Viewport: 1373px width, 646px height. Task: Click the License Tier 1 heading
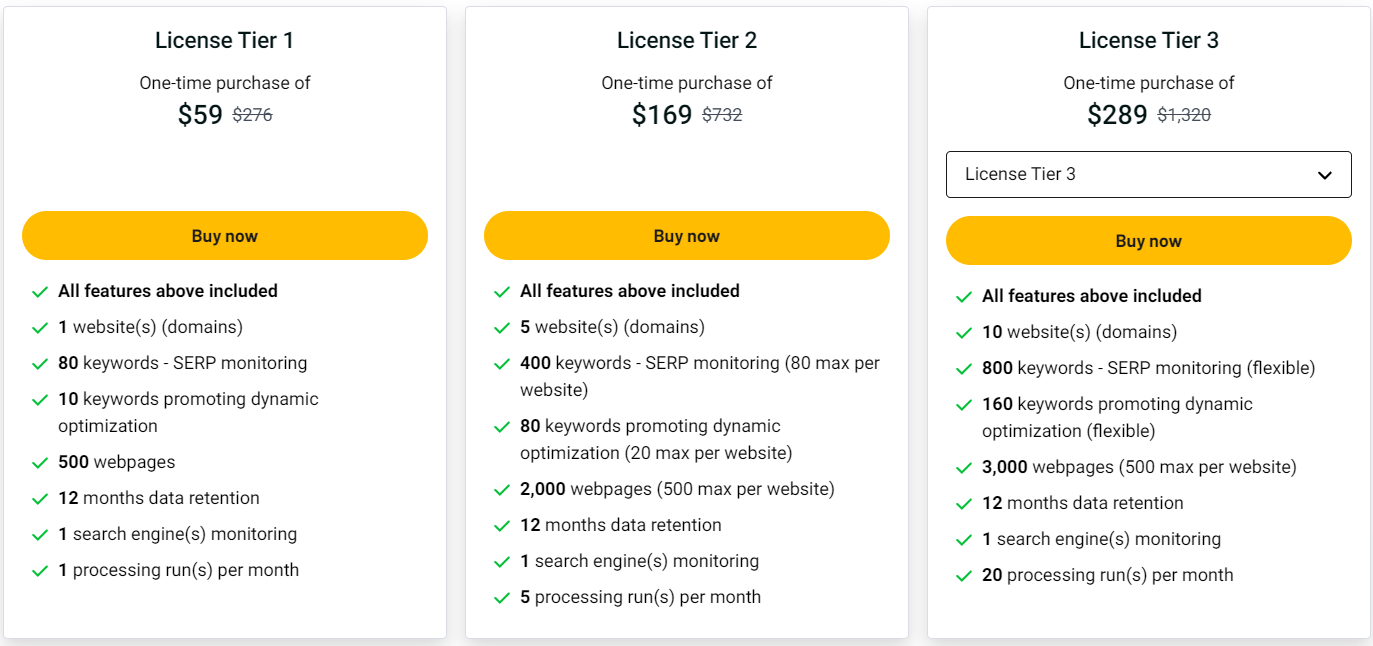pyautogui.click(x=225, y=41)
